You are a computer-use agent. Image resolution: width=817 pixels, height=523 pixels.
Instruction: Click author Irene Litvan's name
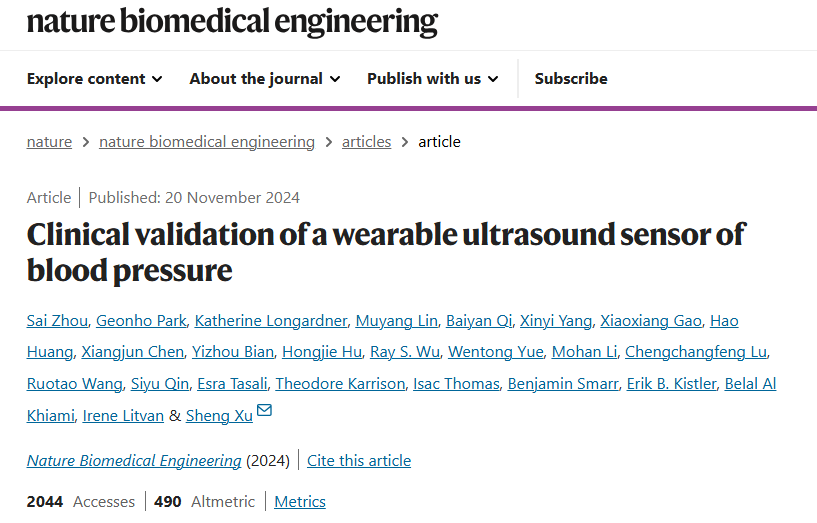tap(123, 416)
